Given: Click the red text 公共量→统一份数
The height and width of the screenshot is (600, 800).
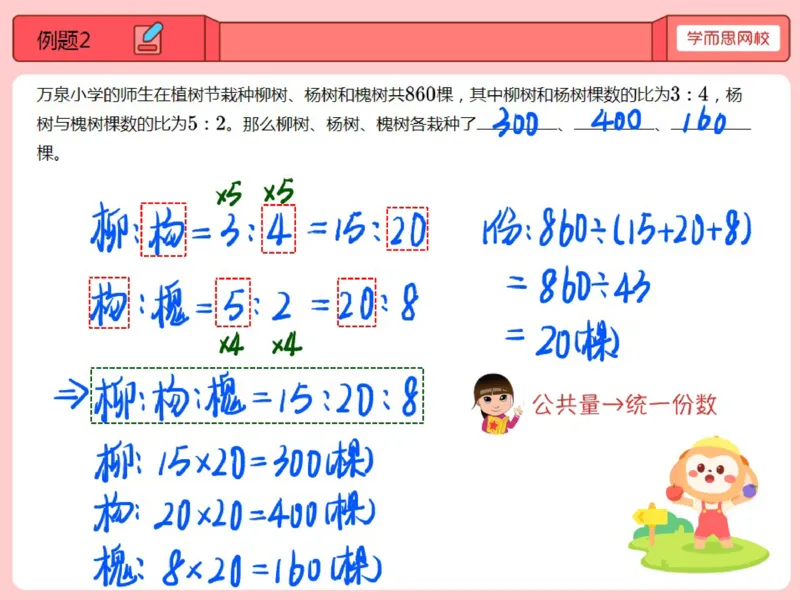Looking at the screenshot, I should coord(624,404).
